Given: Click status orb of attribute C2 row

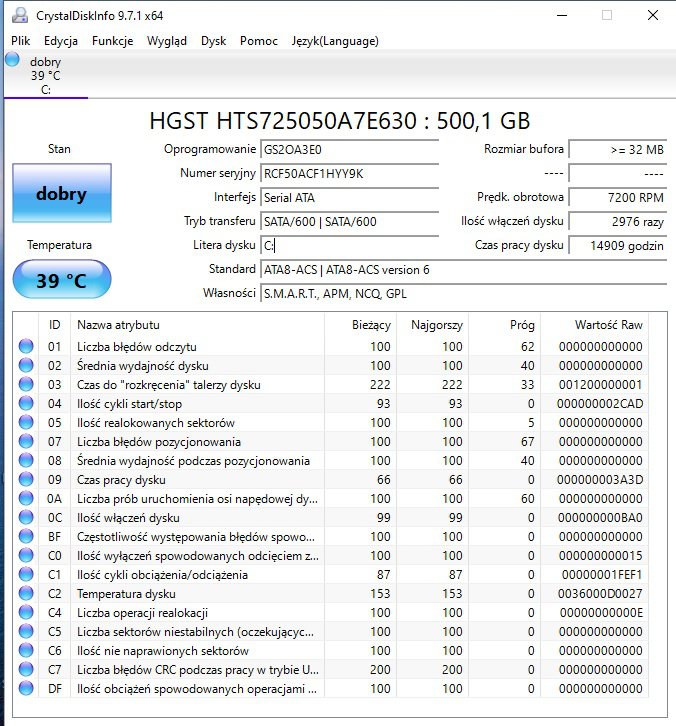Looking at the screenshot, I should click(26, 593).
